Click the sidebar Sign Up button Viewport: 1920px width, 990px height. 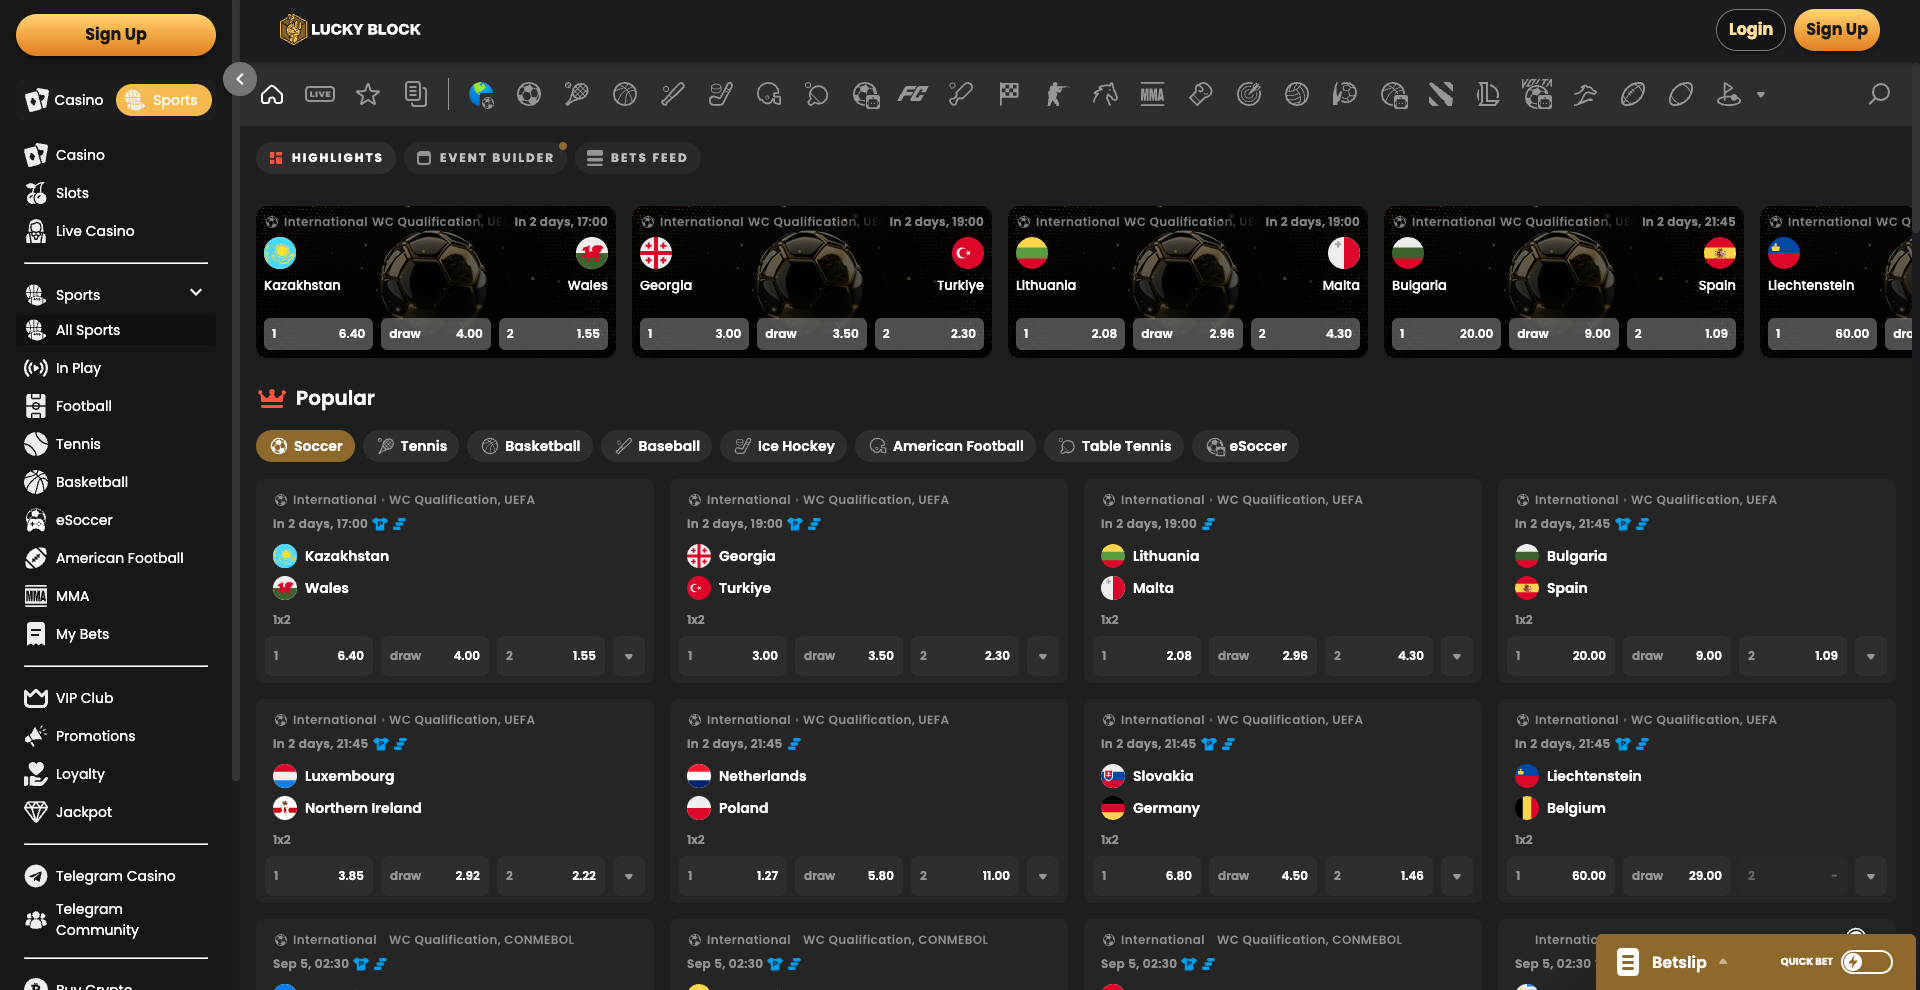coord(116,34)
